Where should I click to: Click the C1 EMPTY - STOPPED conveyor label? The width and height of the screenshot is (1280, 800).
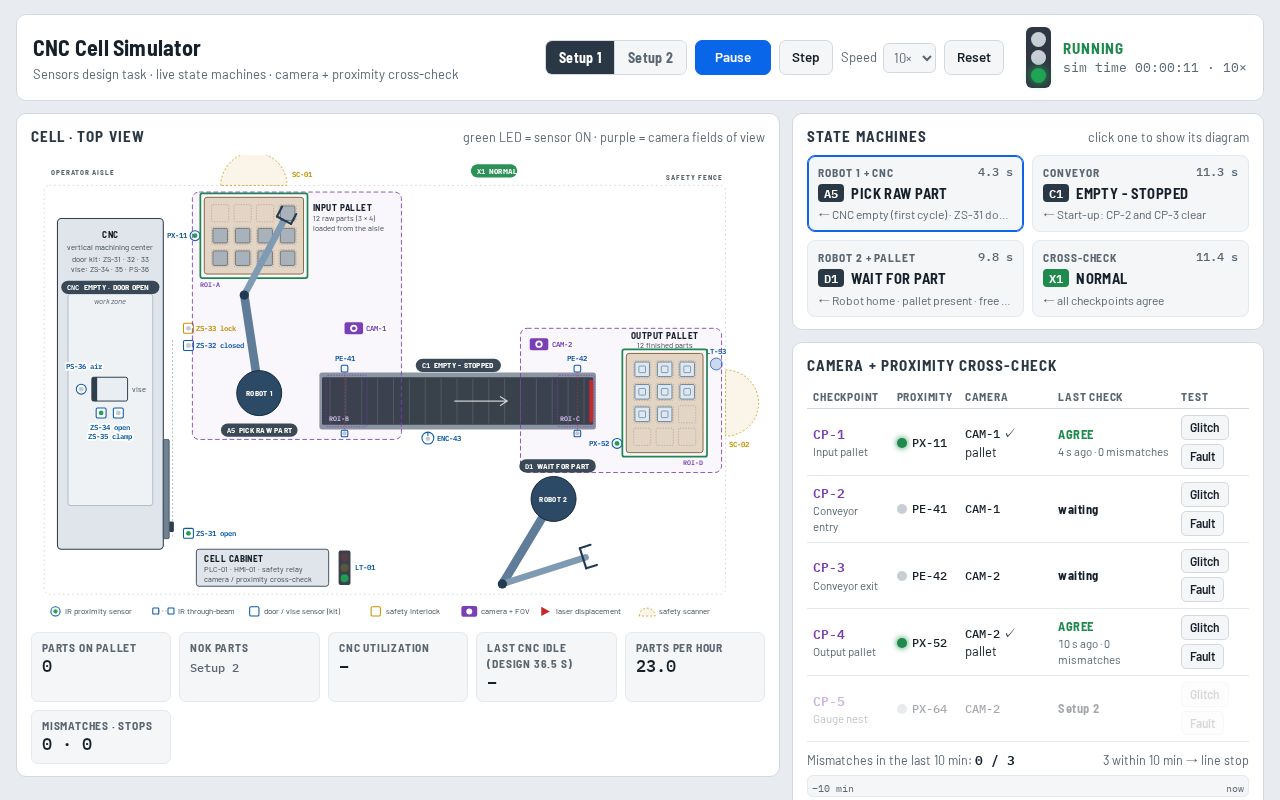click(458, 366)
